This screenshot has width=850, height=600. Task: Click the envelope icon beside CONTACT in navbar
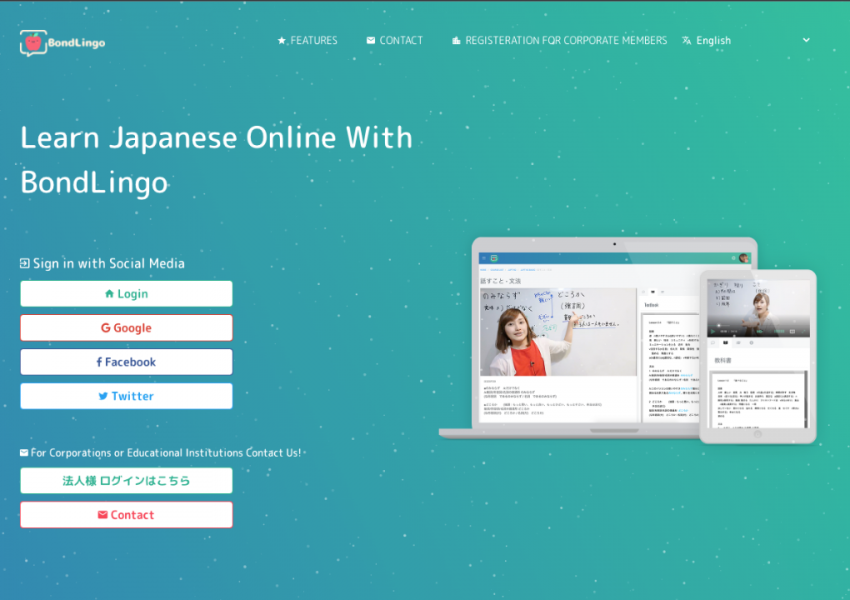point(371,41)
